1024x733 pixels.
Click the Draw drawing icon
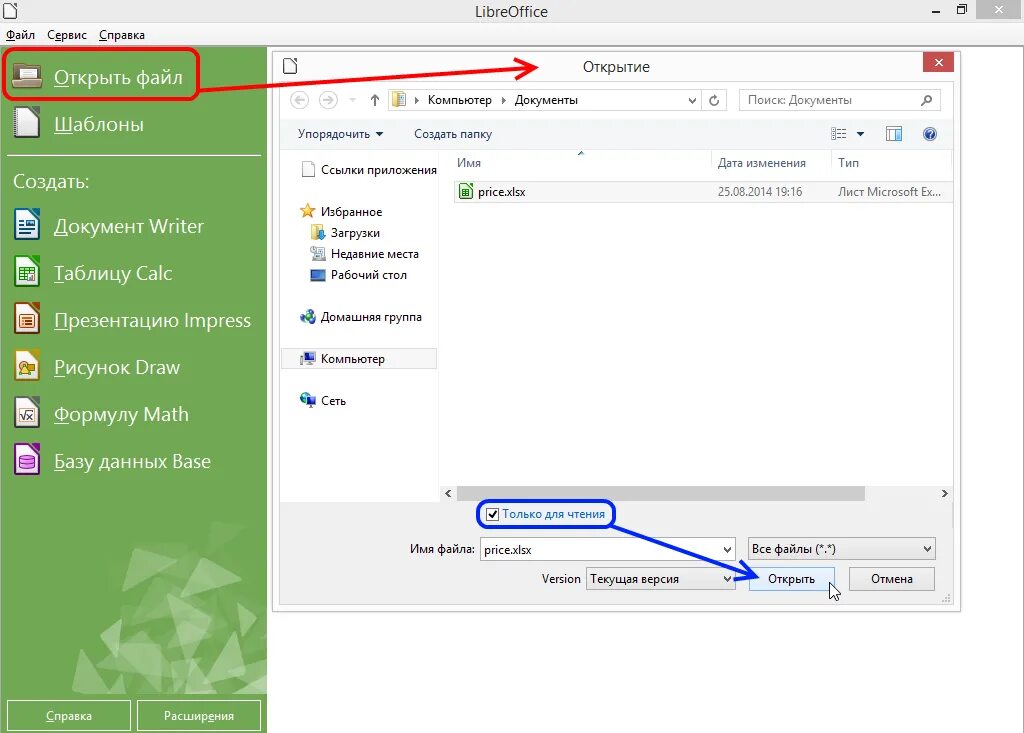(x=27, y=366)
